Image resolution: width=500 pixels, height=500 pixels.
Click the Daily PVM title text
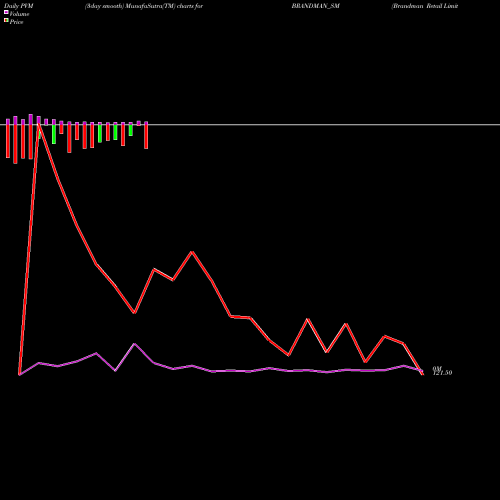coord(19,6)
